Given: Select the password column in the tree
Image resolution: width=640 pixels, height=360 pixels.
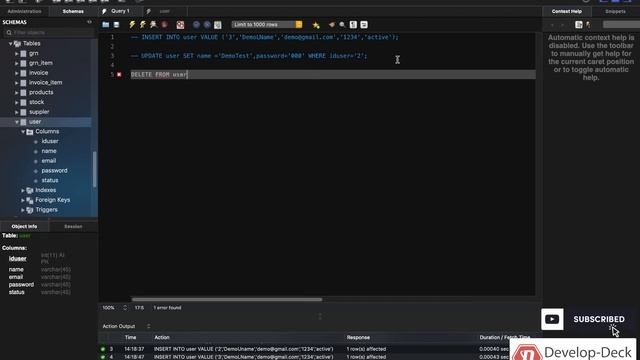Looking at the screenshot, I should coord(54,171).
